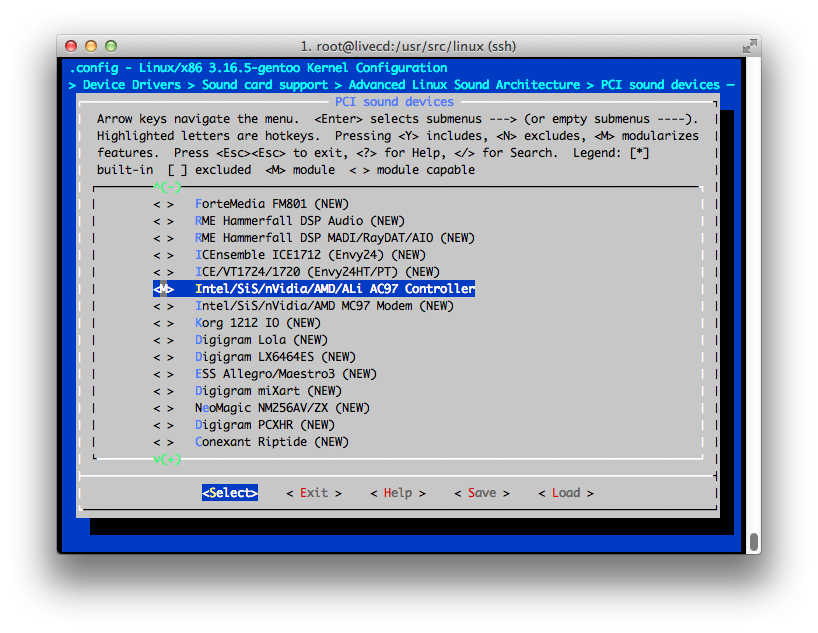The image size is (818, 633).
Task: Click the < Load > button
Action: (x=566, y=493)
